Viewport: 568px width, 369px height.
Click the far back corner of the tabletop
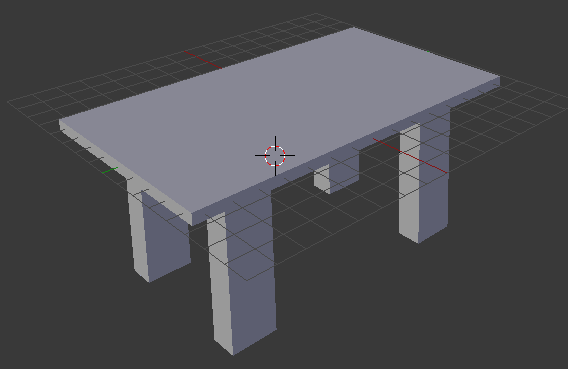(x=353, y=28)
